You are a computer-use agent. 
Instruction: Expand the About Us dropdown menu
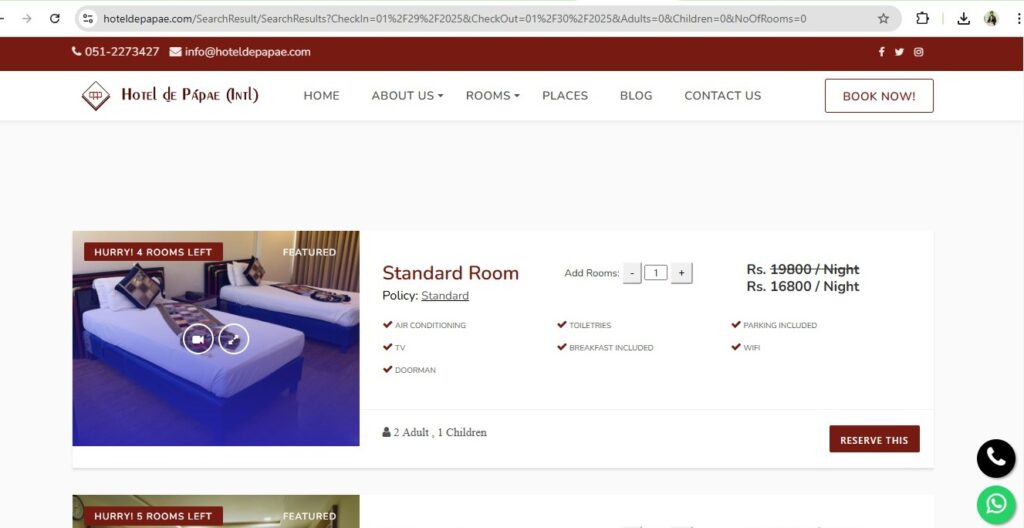(x=407, y=95)
